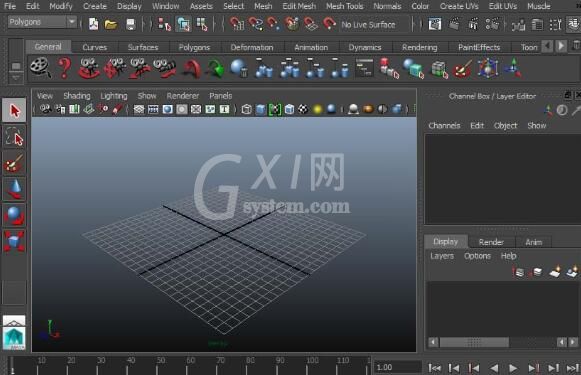The image size is (581, 375).
Task: Click frame 50 on the time slider
Action: (157, 365)
